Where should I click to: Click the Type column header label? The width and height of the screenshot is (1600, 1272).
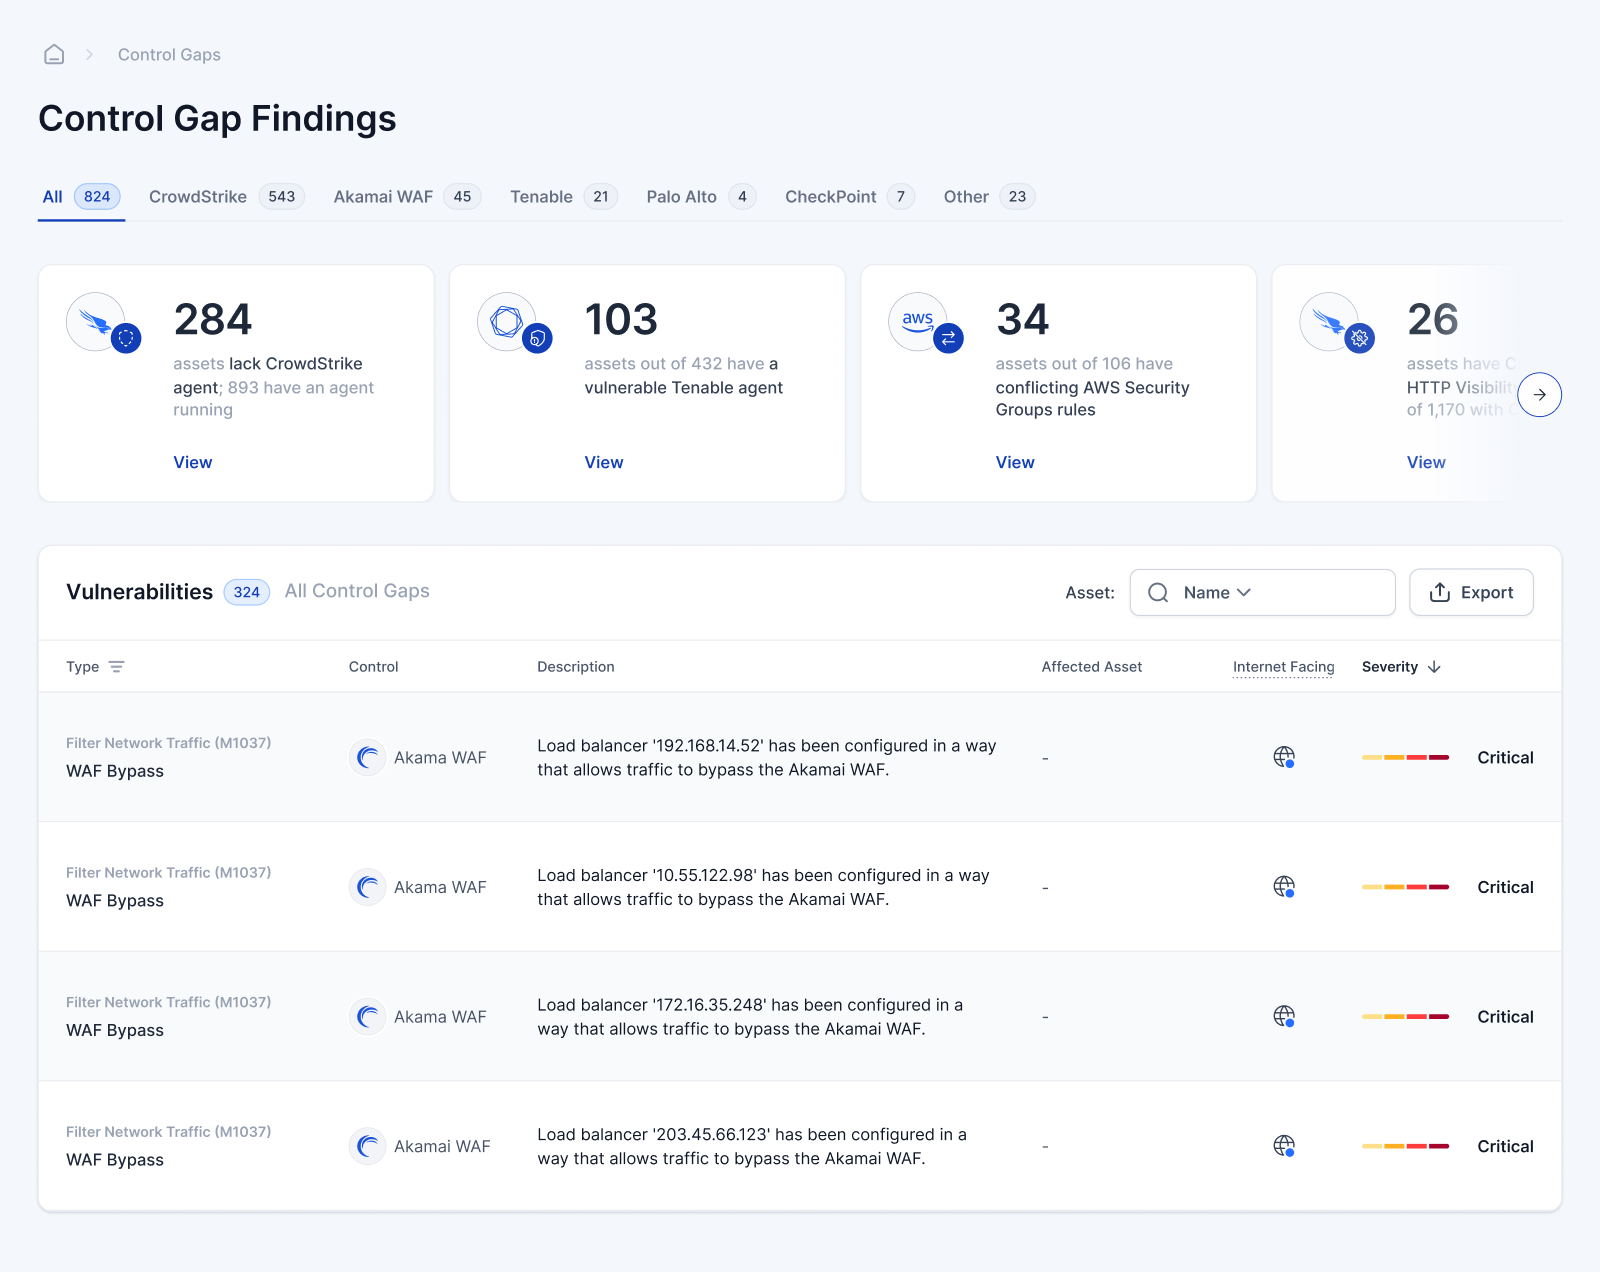coord(82,667)
